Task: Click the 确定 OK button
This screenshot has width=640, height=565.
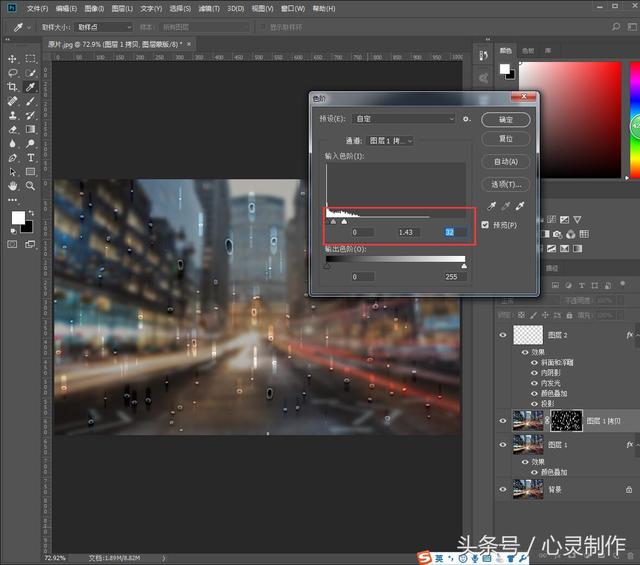Action: [x=505, y=119]
